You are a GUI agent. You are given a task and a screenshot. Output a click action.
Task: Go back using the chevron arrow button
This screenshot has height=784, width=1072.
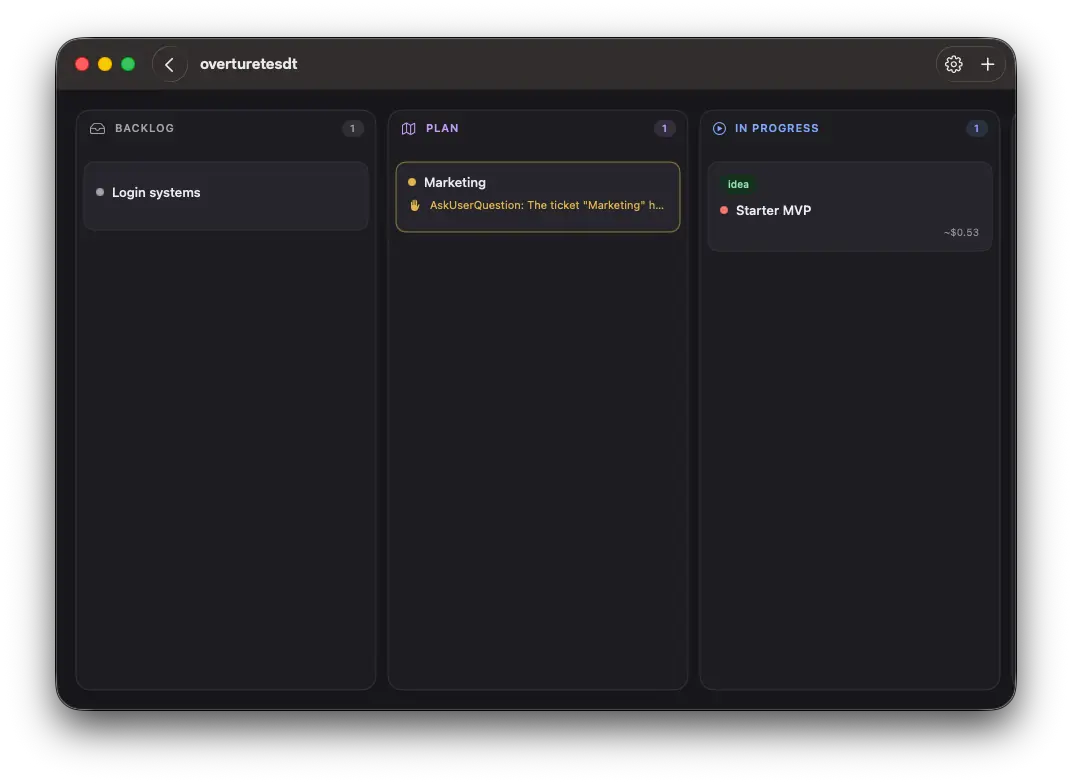(x=170, y=64)
